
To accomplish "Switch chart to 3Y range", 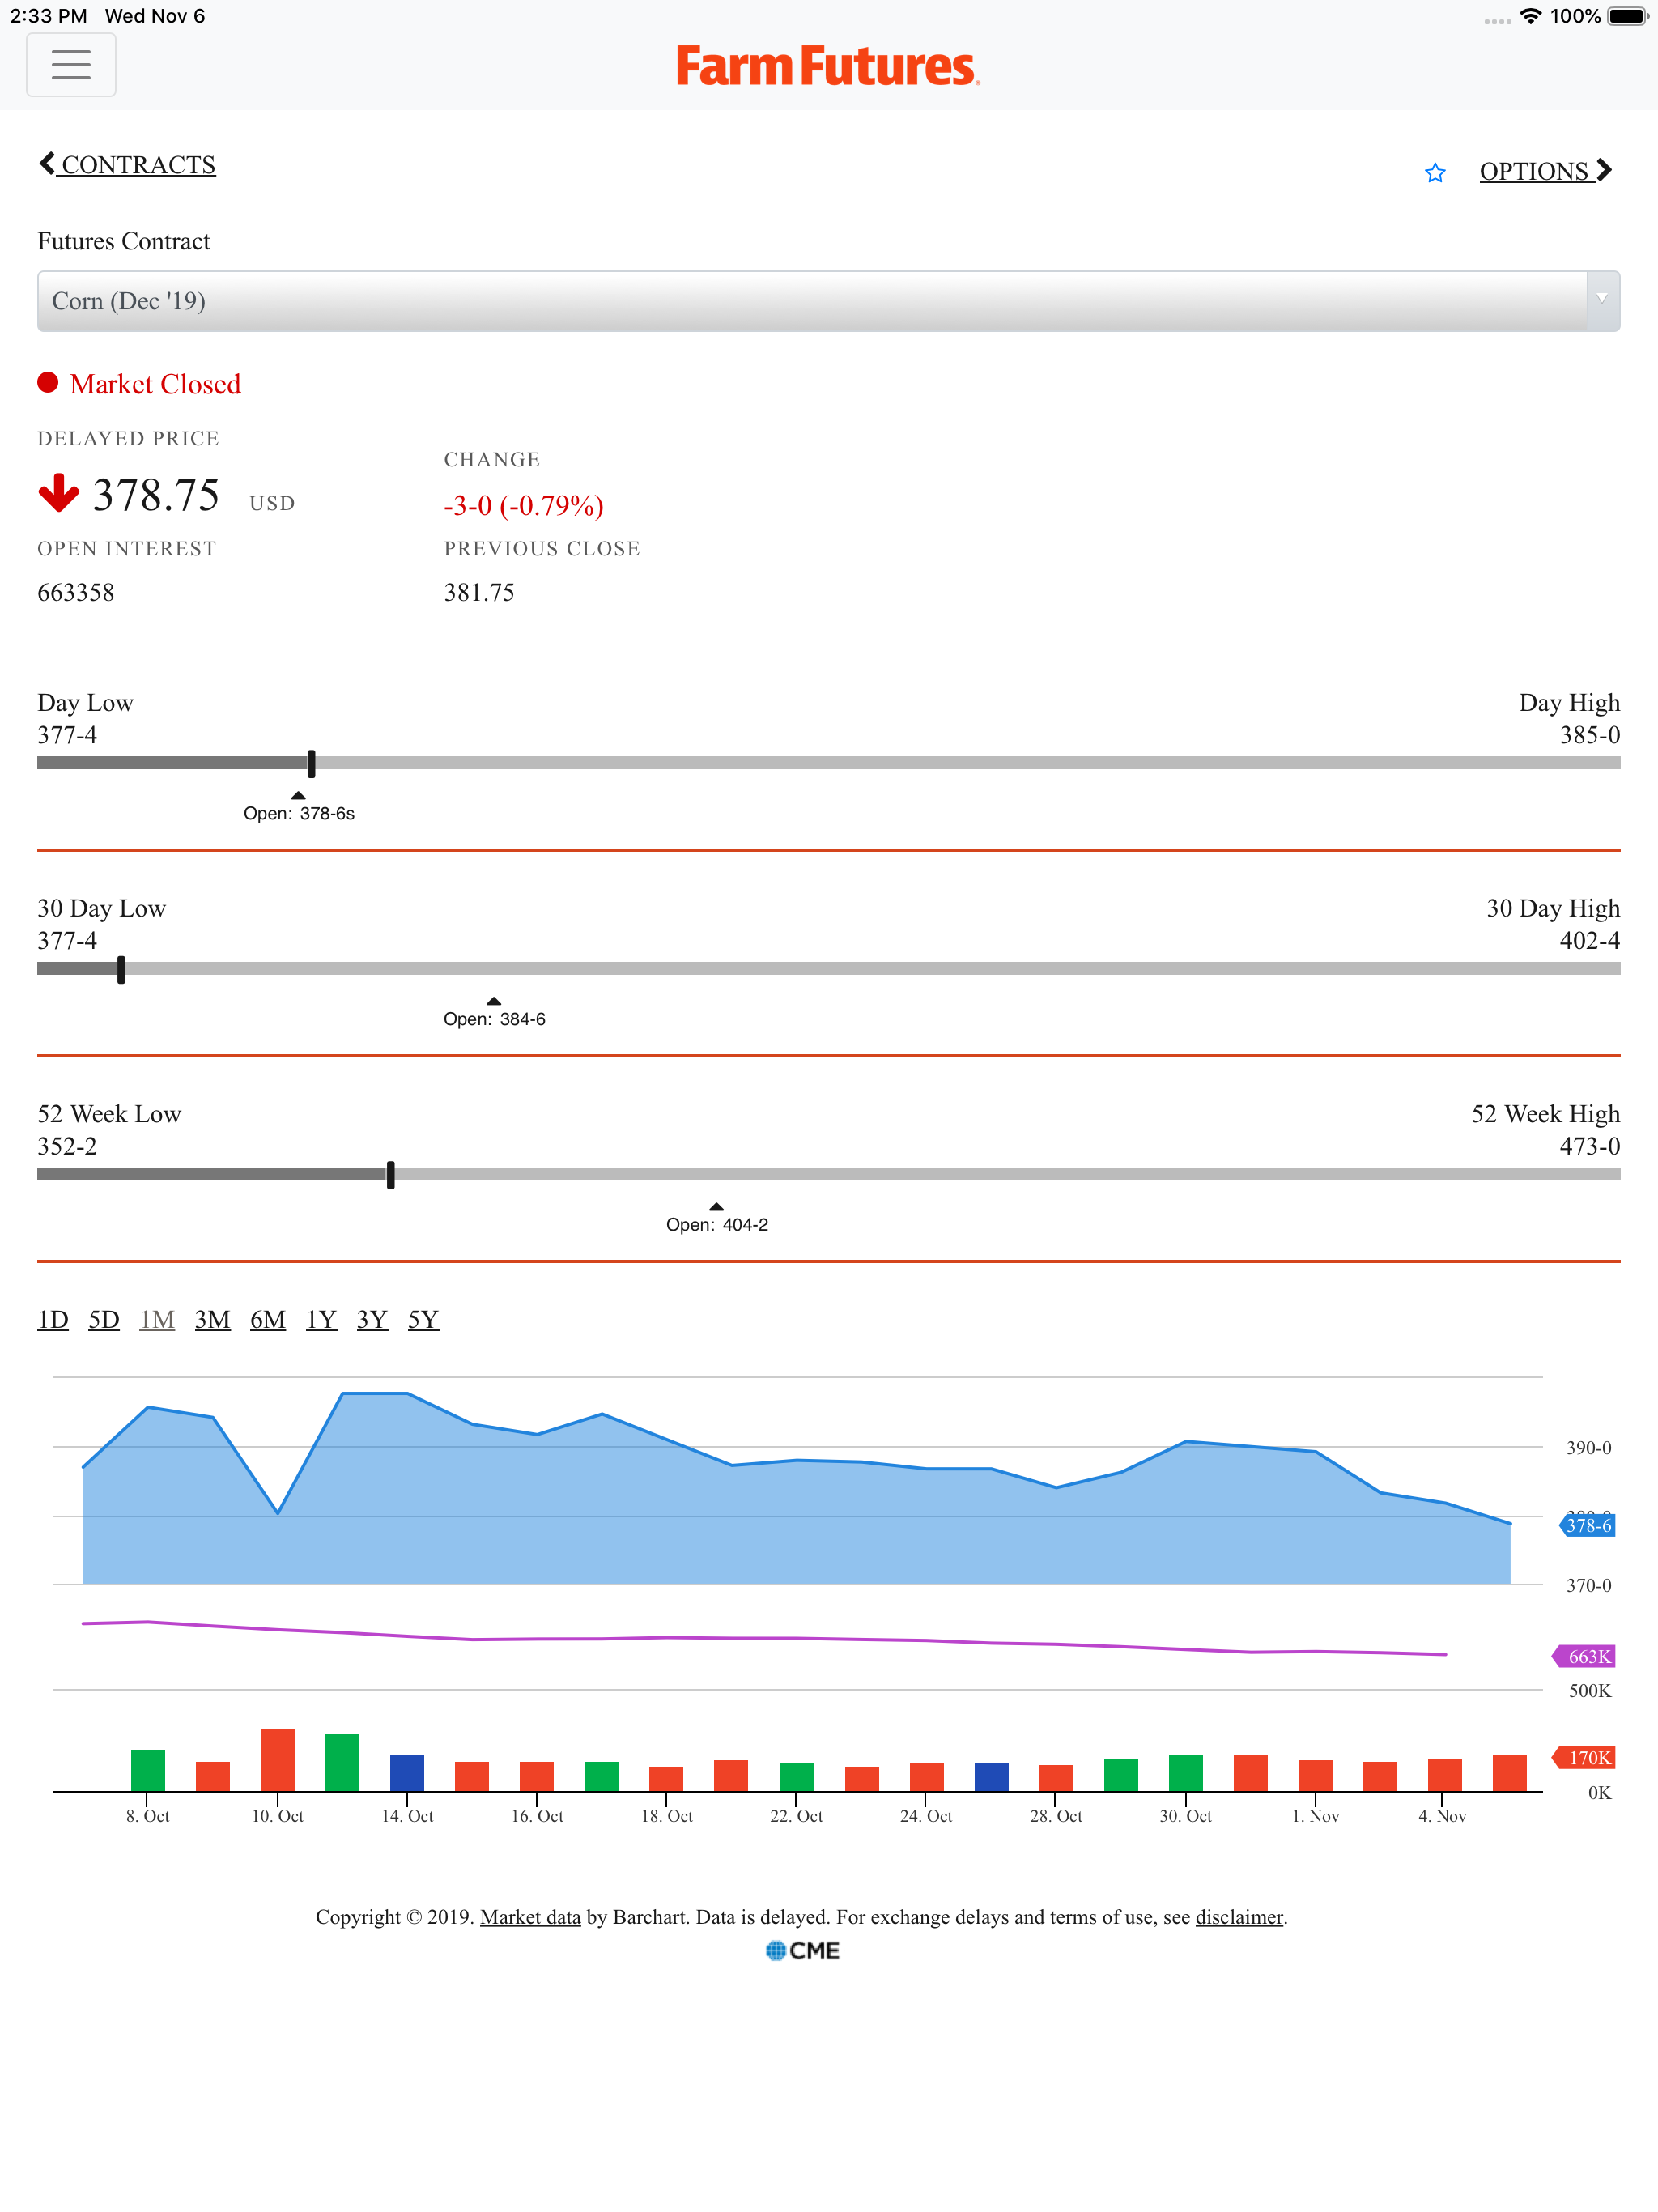I will click(x=372, y=1320).
